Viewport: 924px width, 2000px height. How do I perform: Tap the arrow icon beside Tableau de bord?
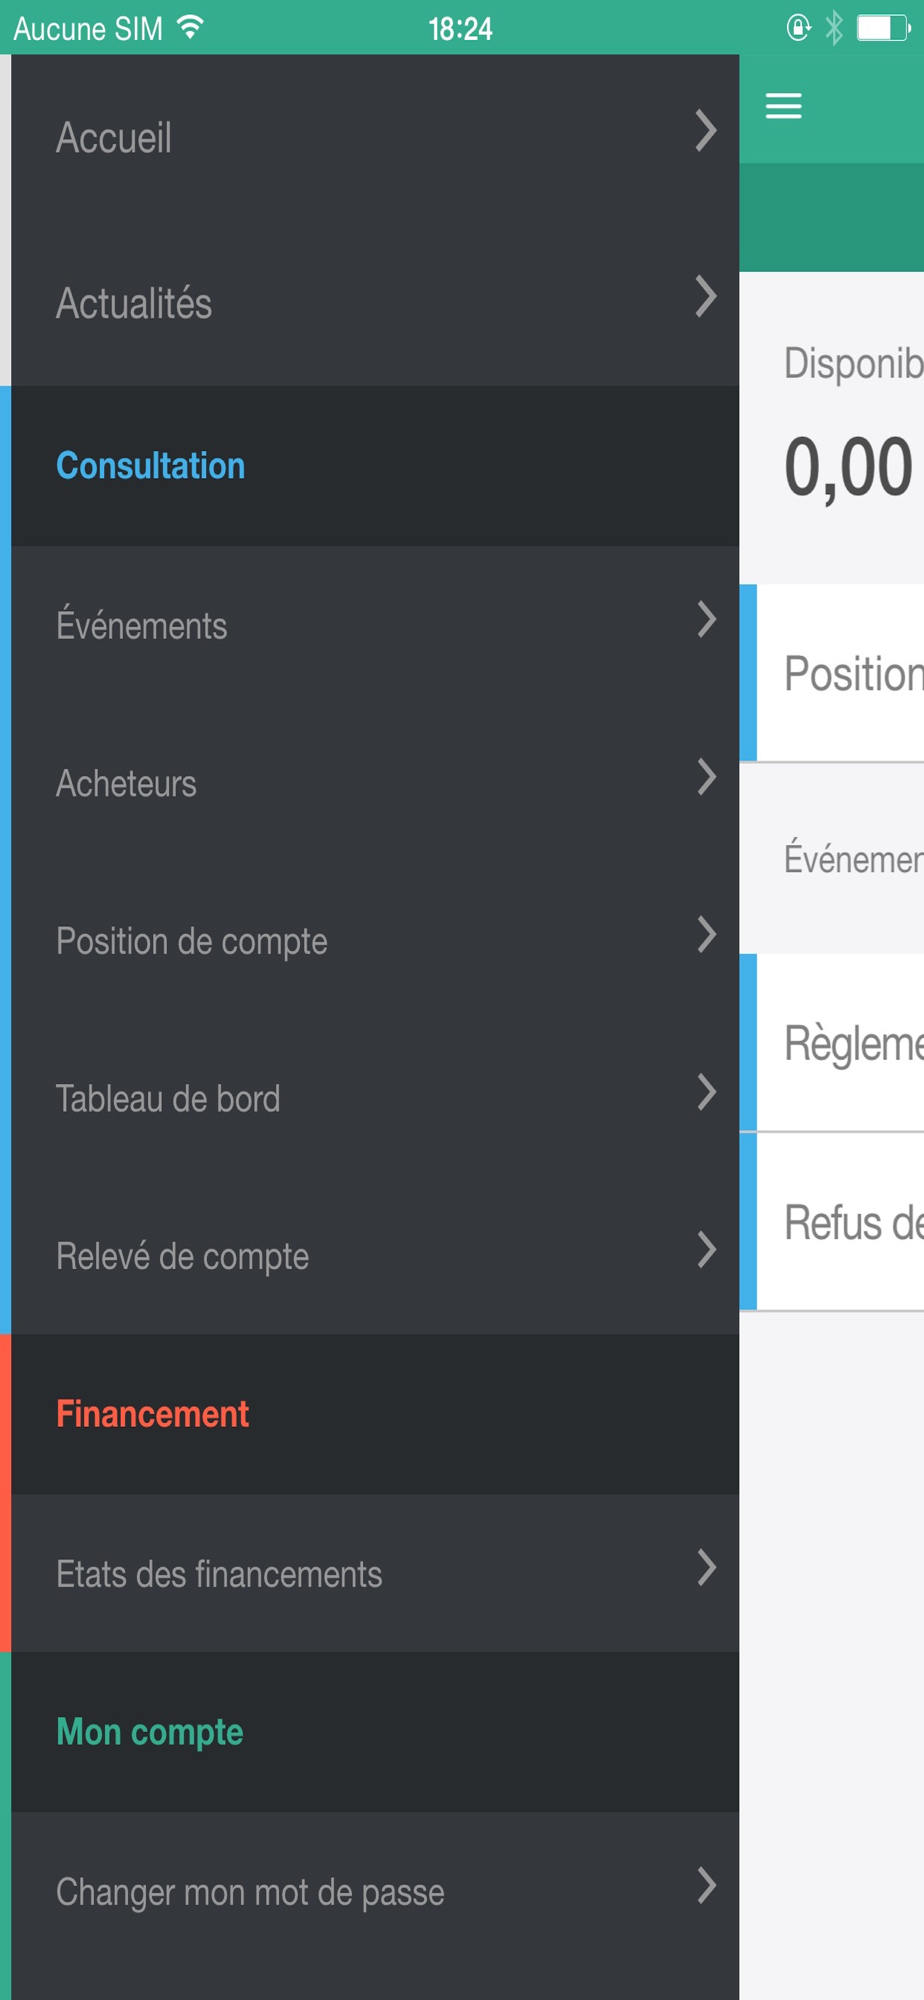pos(706,1092)
